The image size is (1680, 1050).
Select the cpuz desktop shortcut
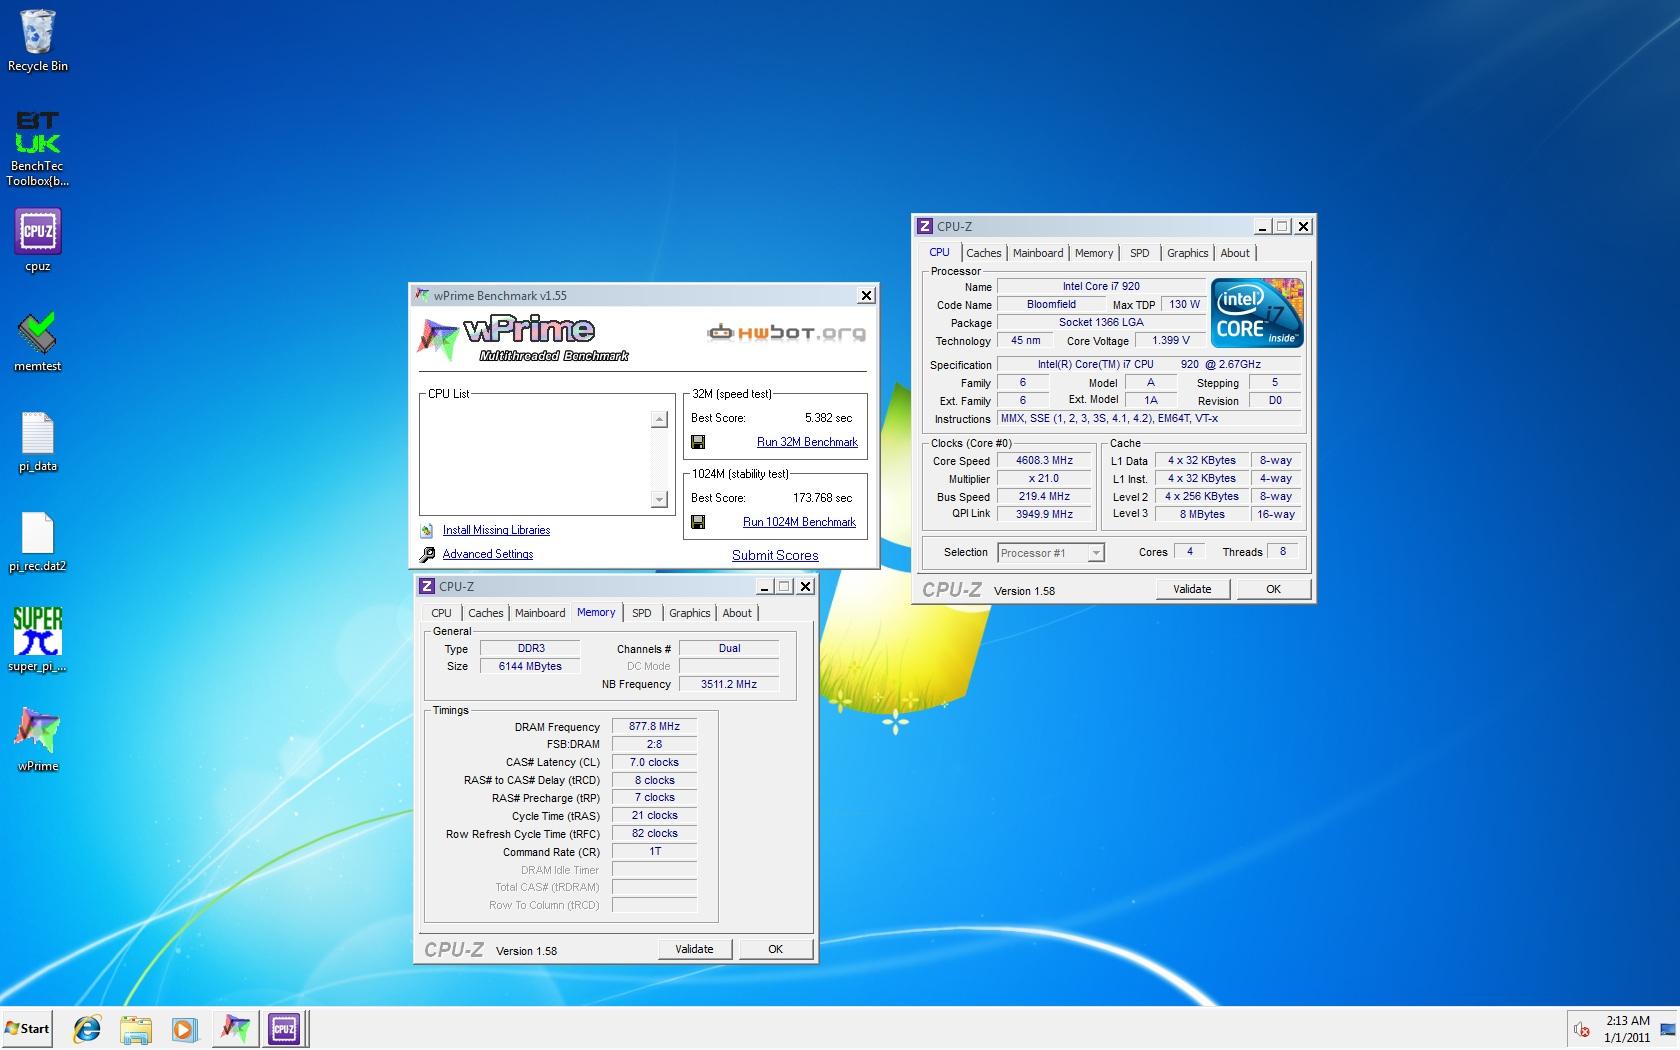(38, 240)
